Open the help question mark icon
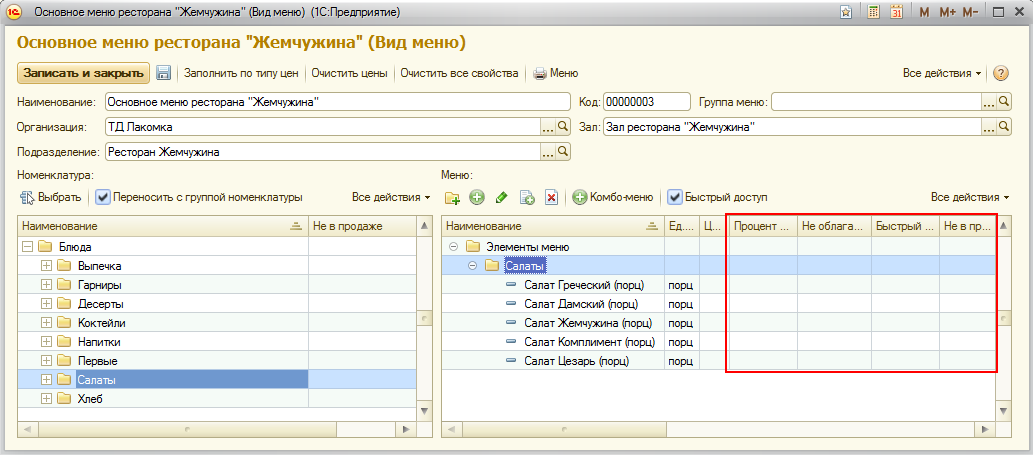Viewport: 1033px width, 455px height. [1000, 73]
